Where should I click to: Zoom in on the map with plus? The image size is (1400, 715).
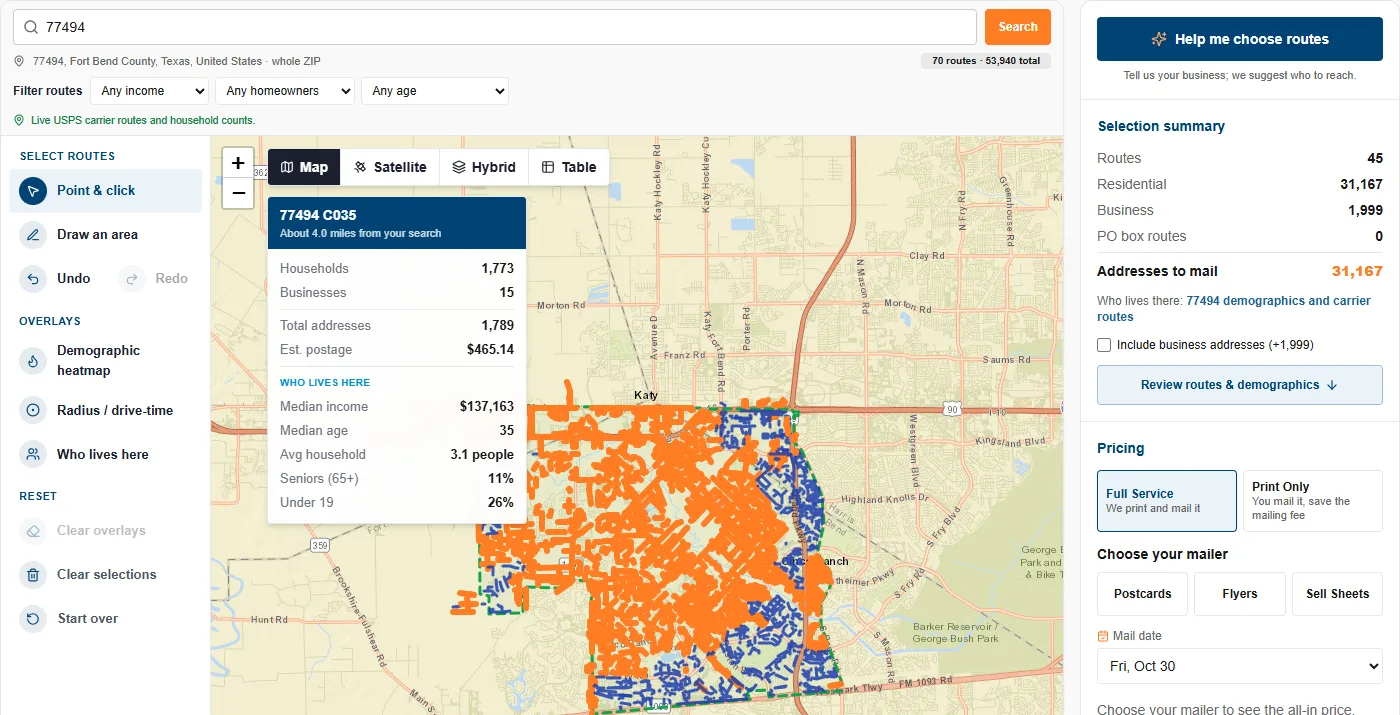[238, 163]
